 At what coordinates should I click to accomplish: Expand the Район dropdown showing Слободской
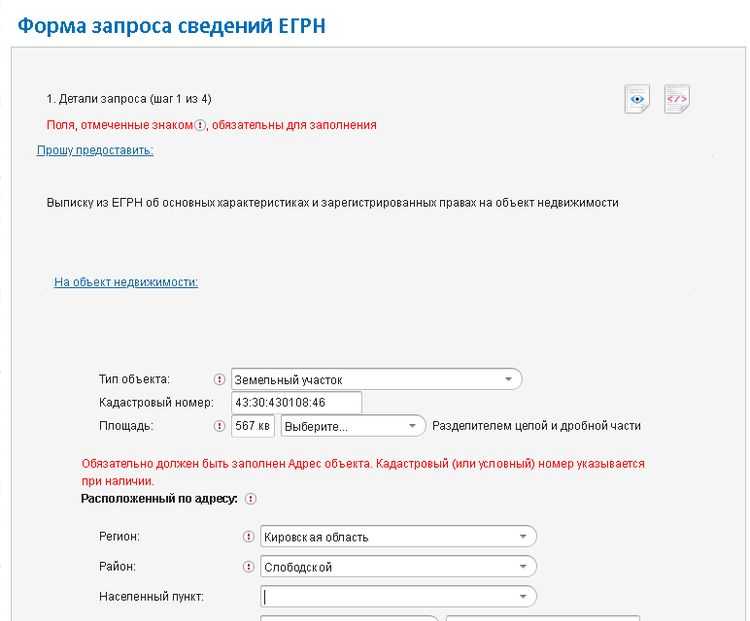point(398,567)
